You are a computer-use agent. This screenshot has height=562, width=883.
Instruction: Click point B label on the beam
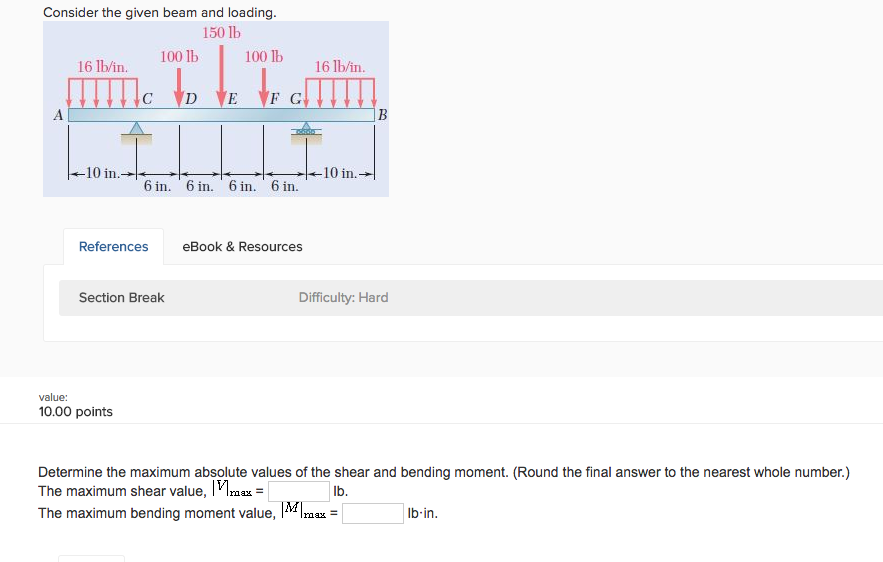(381, 116)
